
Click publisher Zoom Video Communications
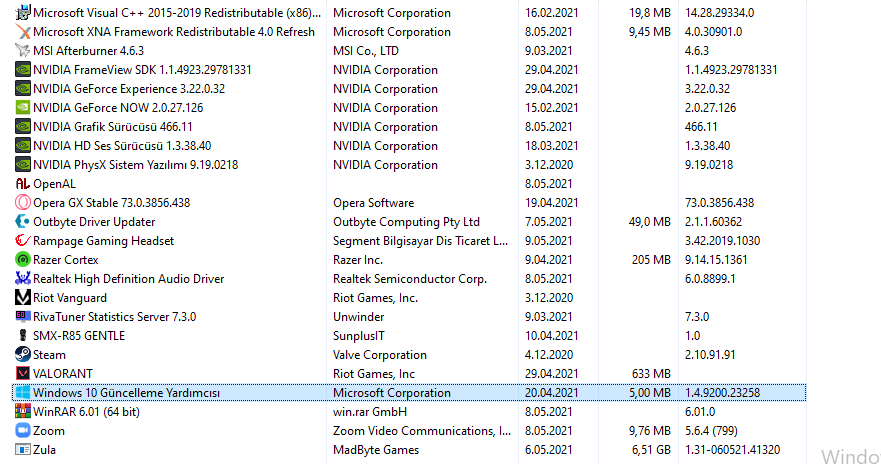pos(422,430)
